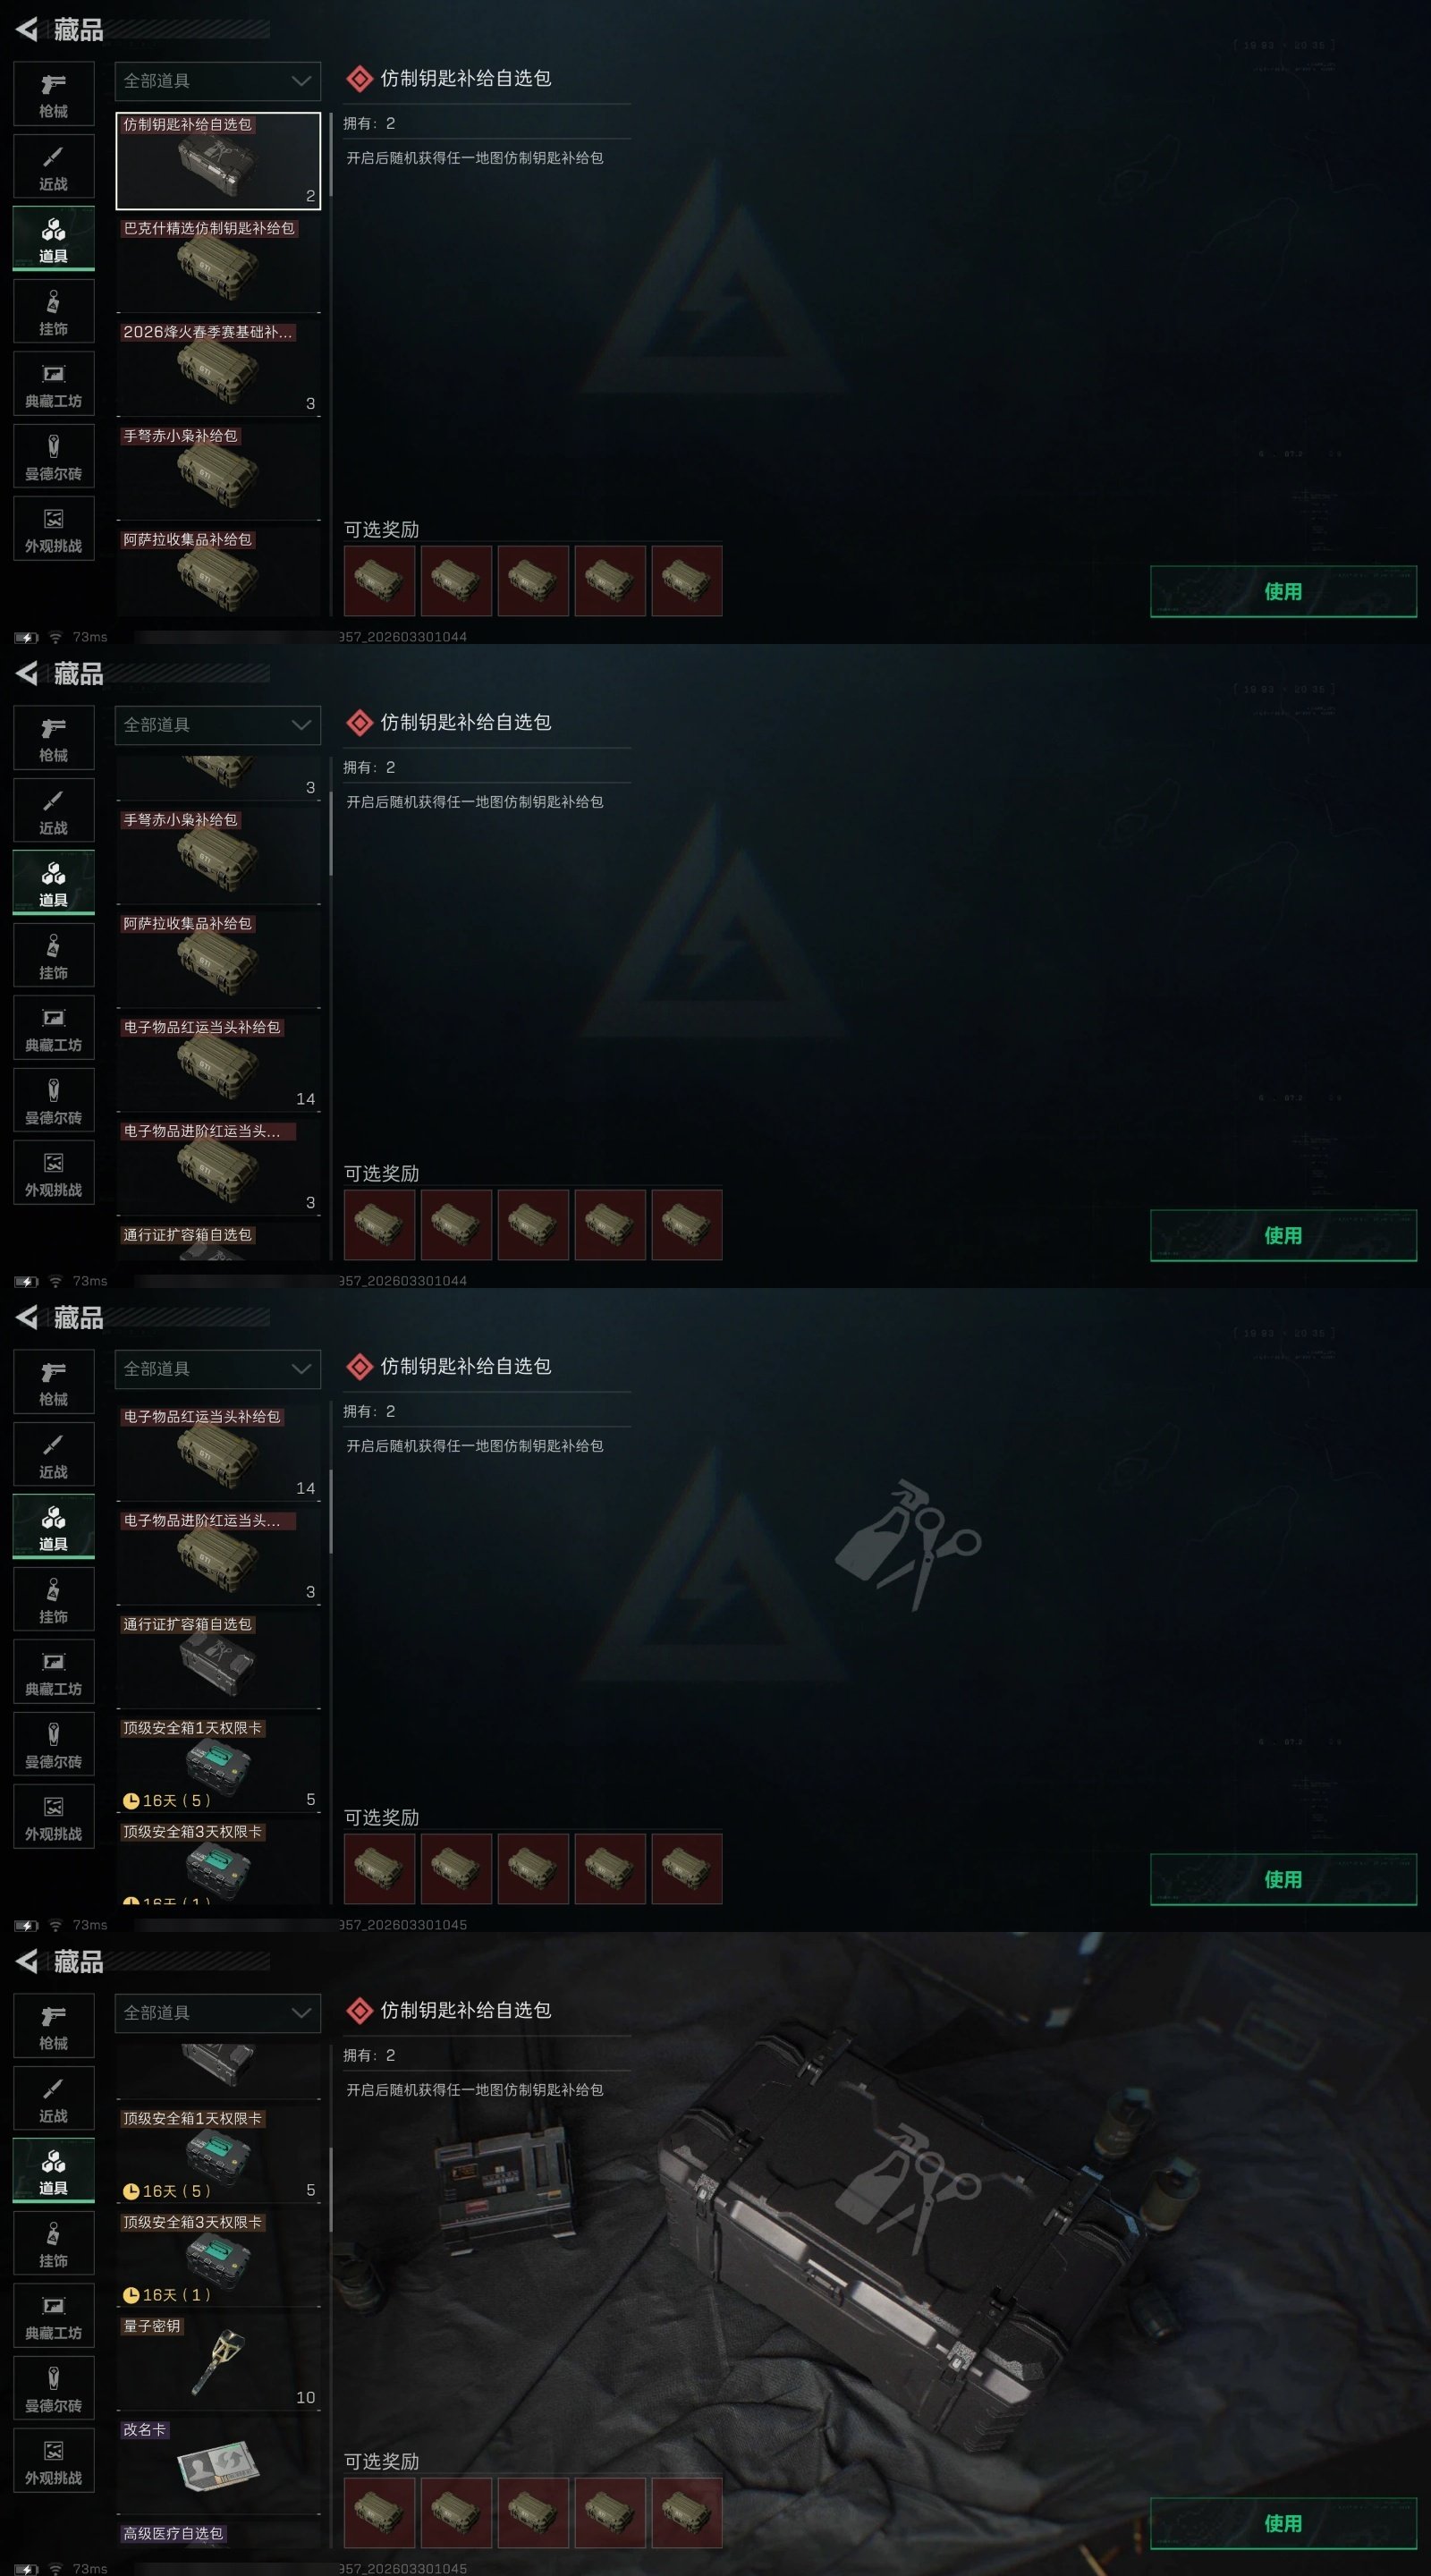Image resolution: width=1431 pixels, height=2576 pixels.
Task: Select the 量子密钥 key item
Action: click(218, 2361)
